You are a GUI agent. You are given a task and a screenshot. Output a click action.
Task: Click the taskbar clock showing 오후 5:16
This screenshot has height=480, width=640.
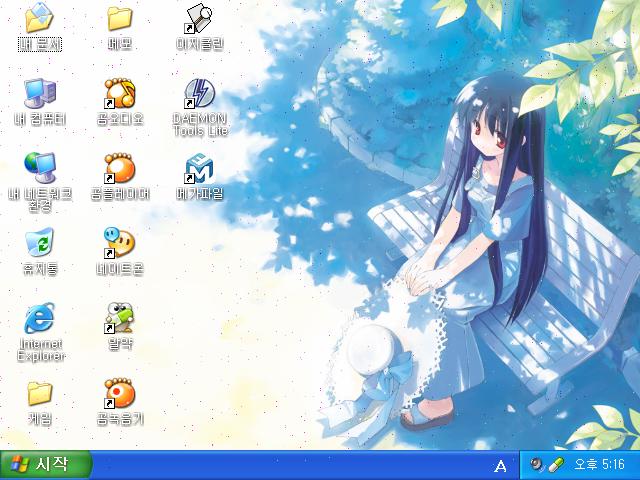click(x=599, y=464)
